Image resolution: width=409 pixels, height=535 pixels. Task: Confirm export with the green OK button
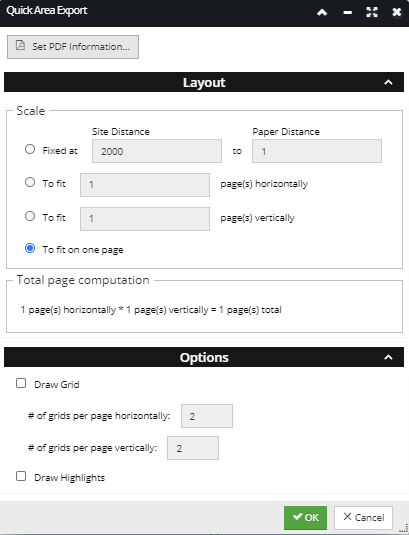pos(305,518)
